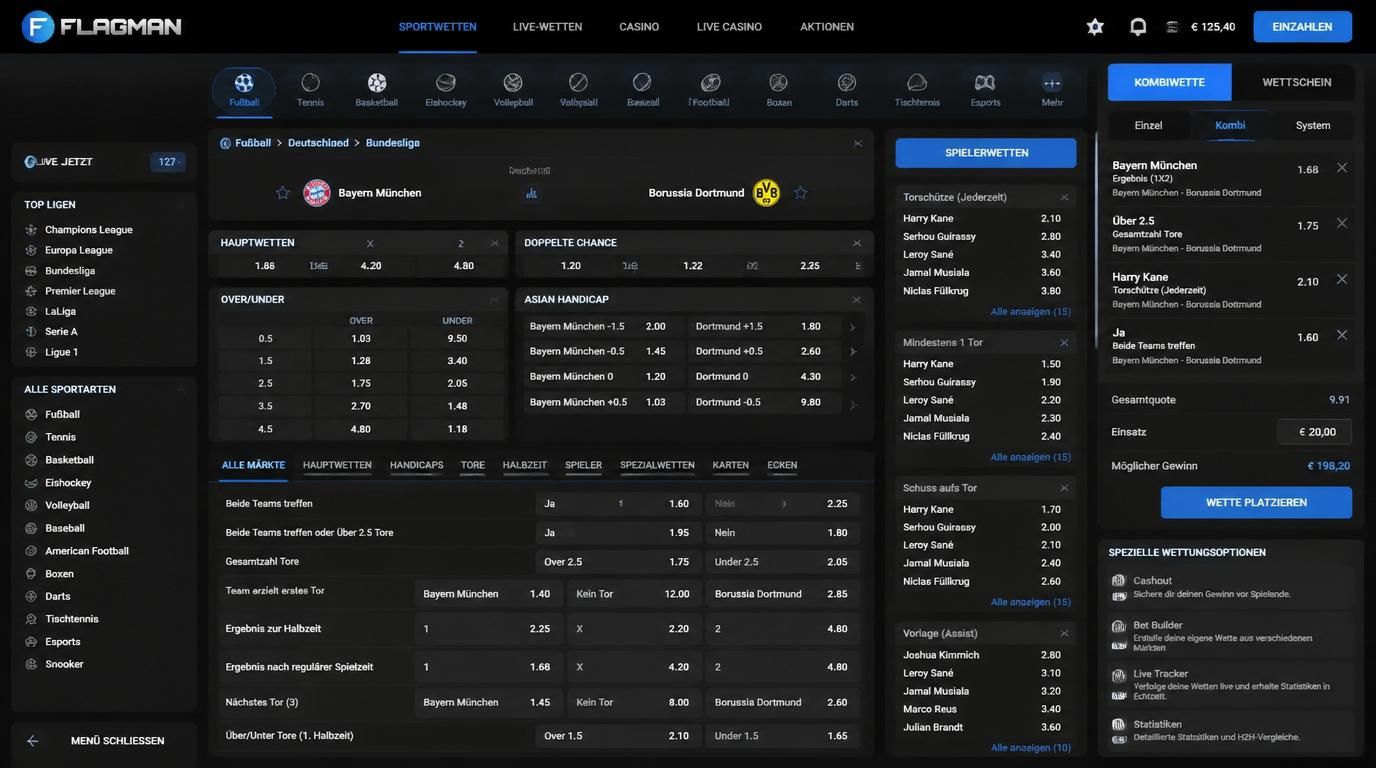Collapse the Vorlage (Assist) panel
Screen dimensions: 1376x768
click(1064, 633)
